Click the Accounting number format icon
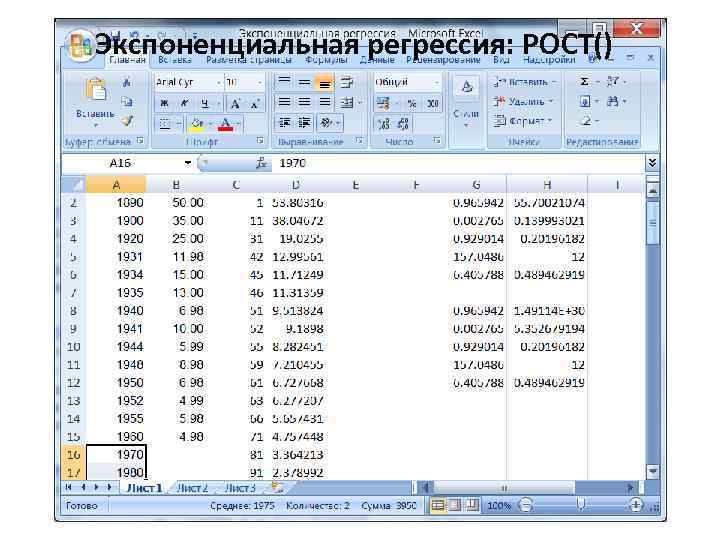Viewport: 720px width, 540px height. pos(383,104)
